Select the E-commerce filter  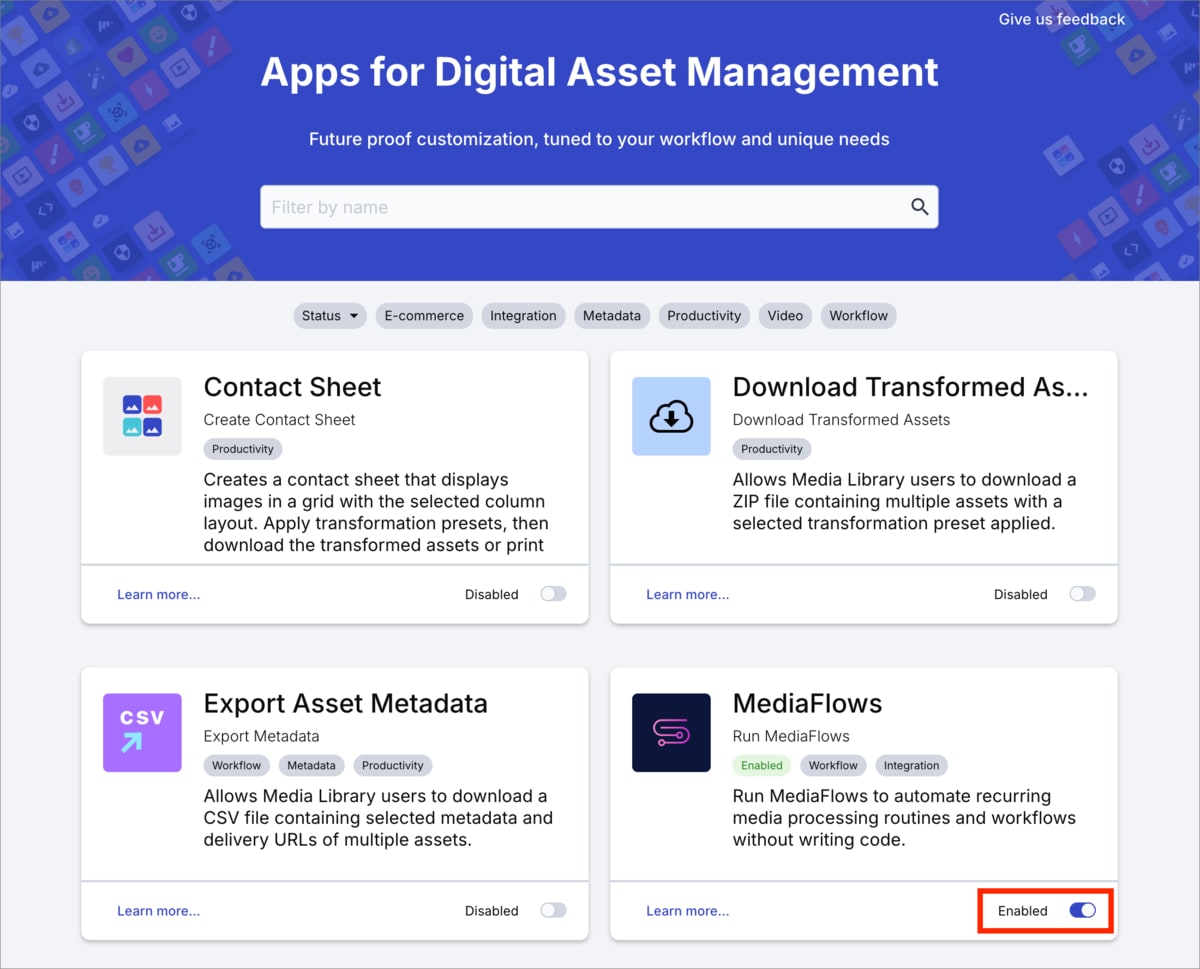click(x=424, y=315)
